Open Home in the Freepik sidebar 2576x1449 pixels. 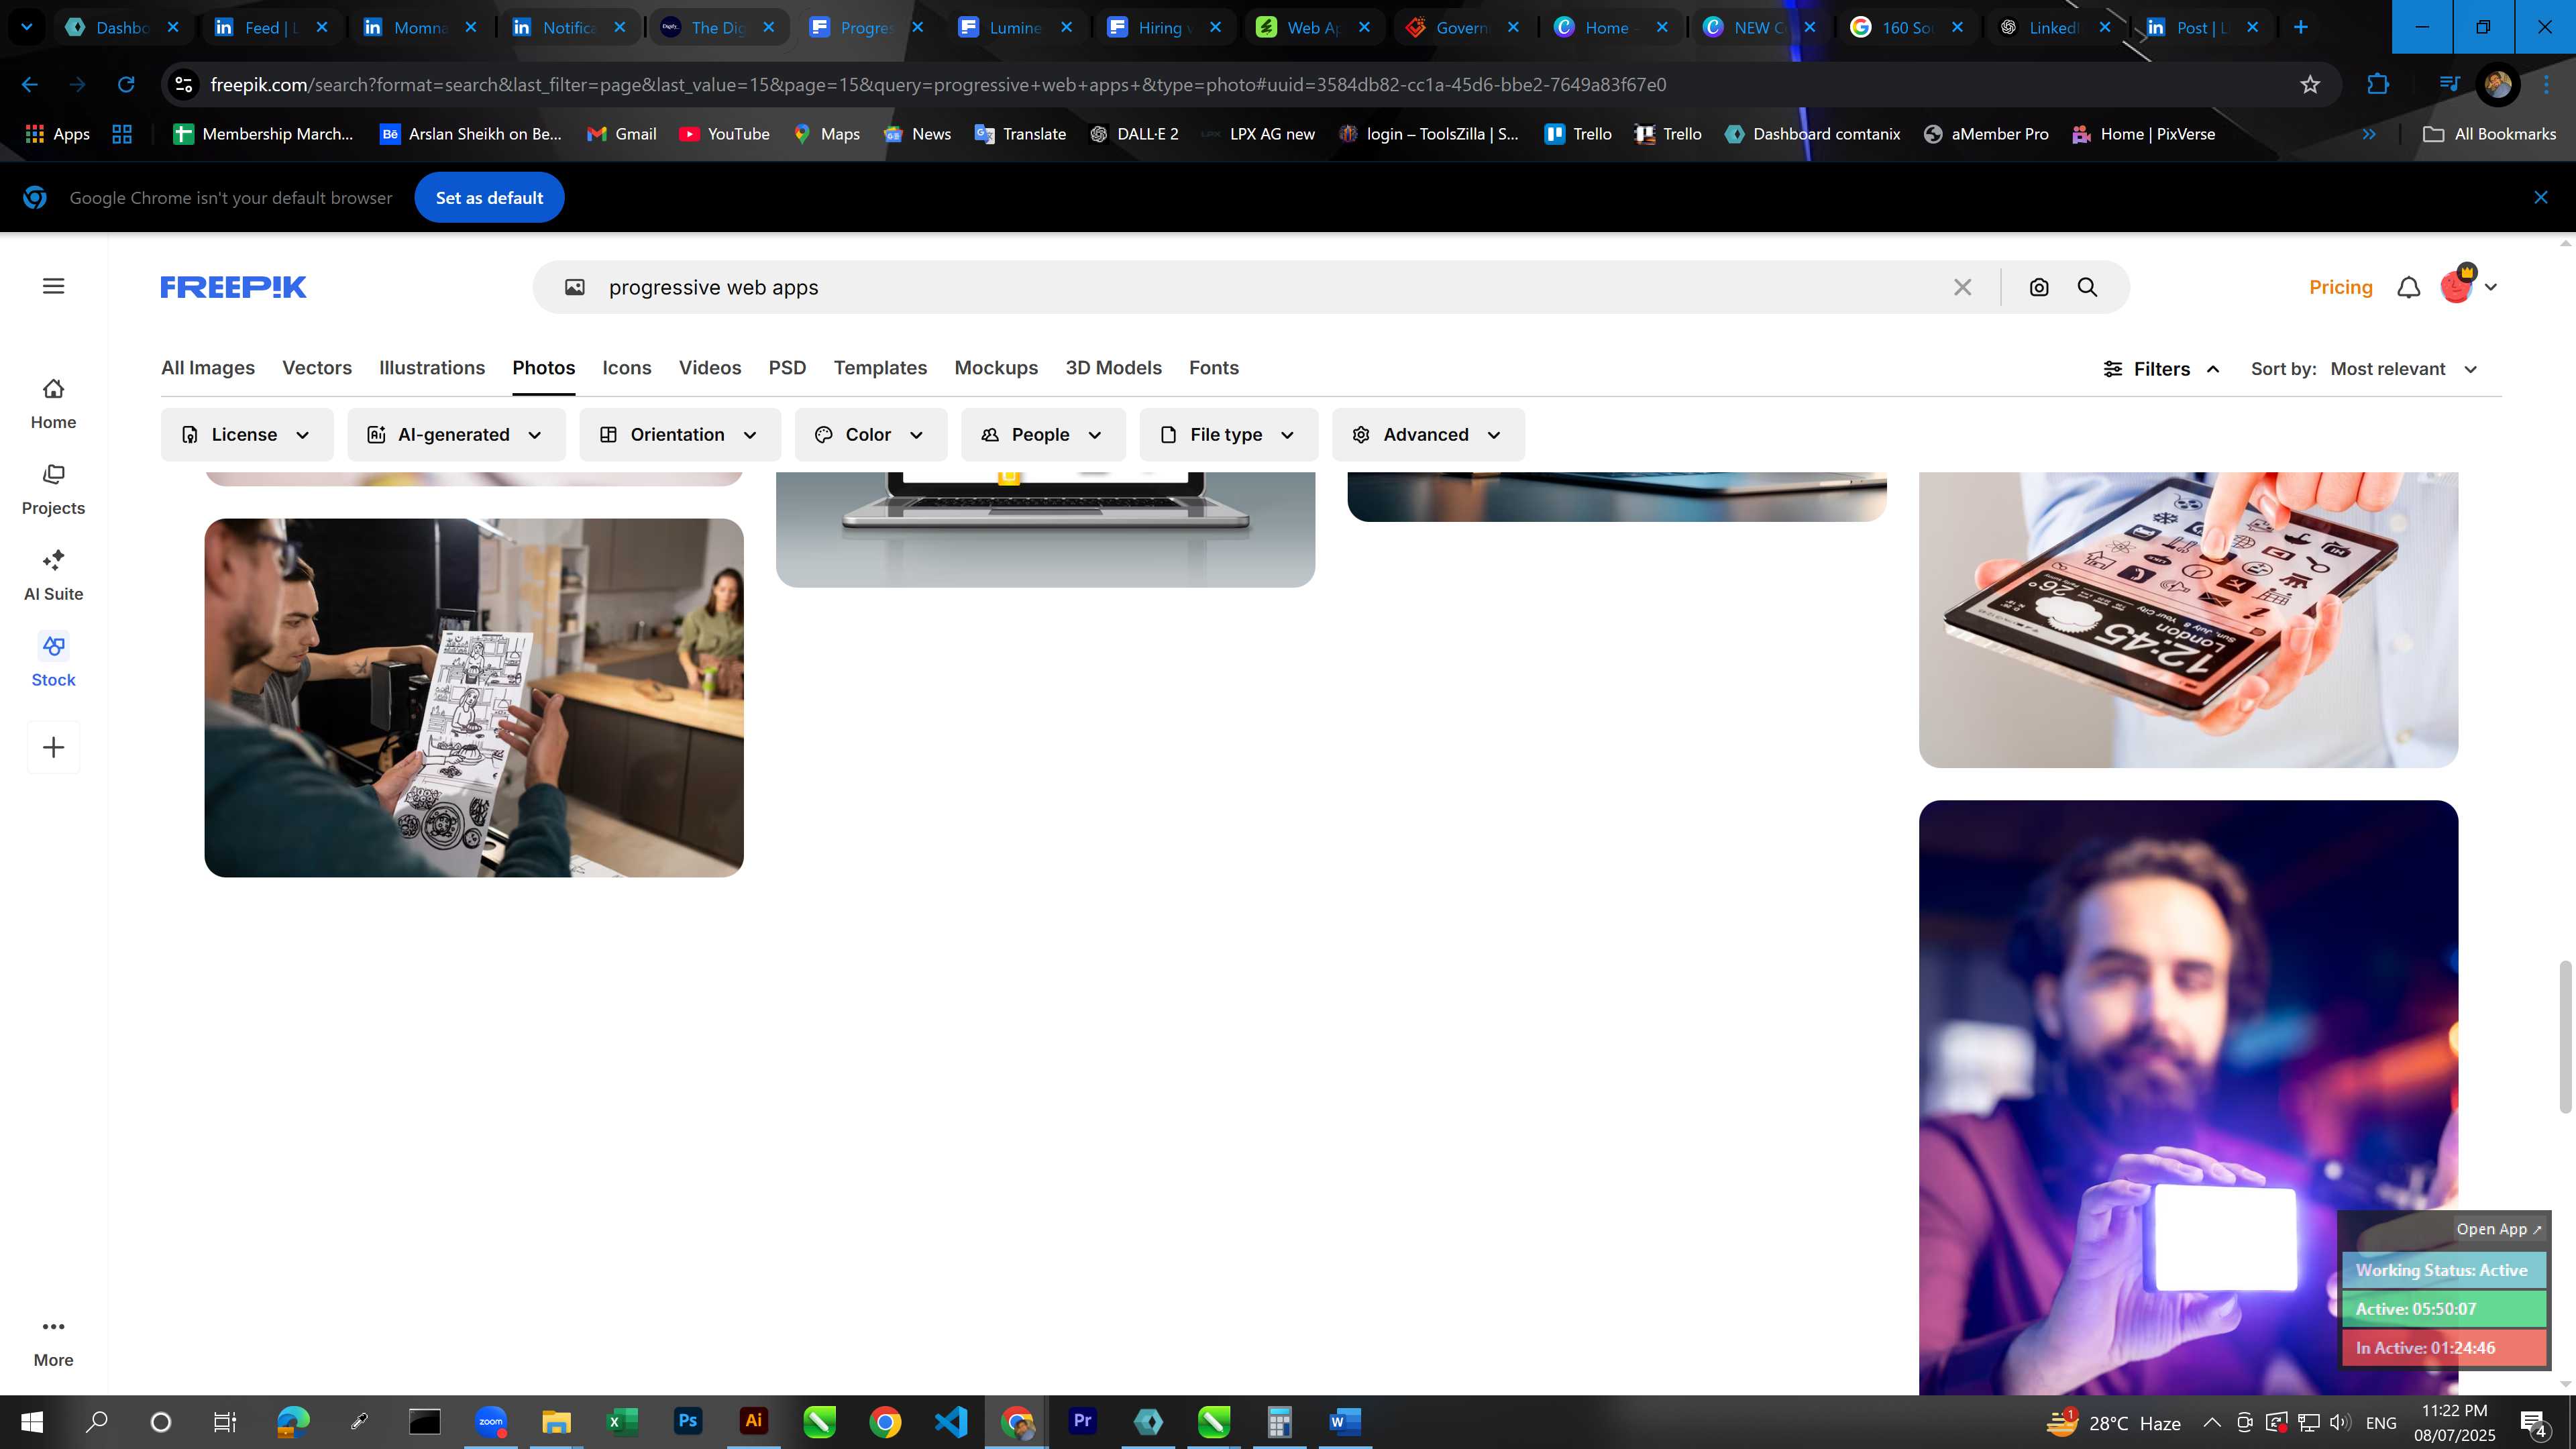[x=53, y=404]
